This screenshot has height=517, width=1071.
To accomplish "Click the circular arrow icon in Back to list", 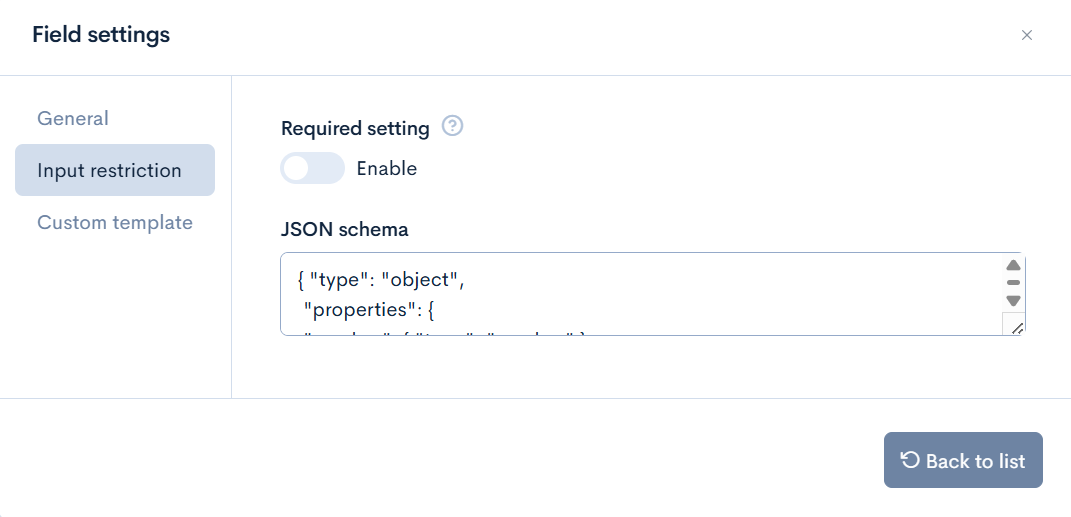I will click(x=910, y=460).
